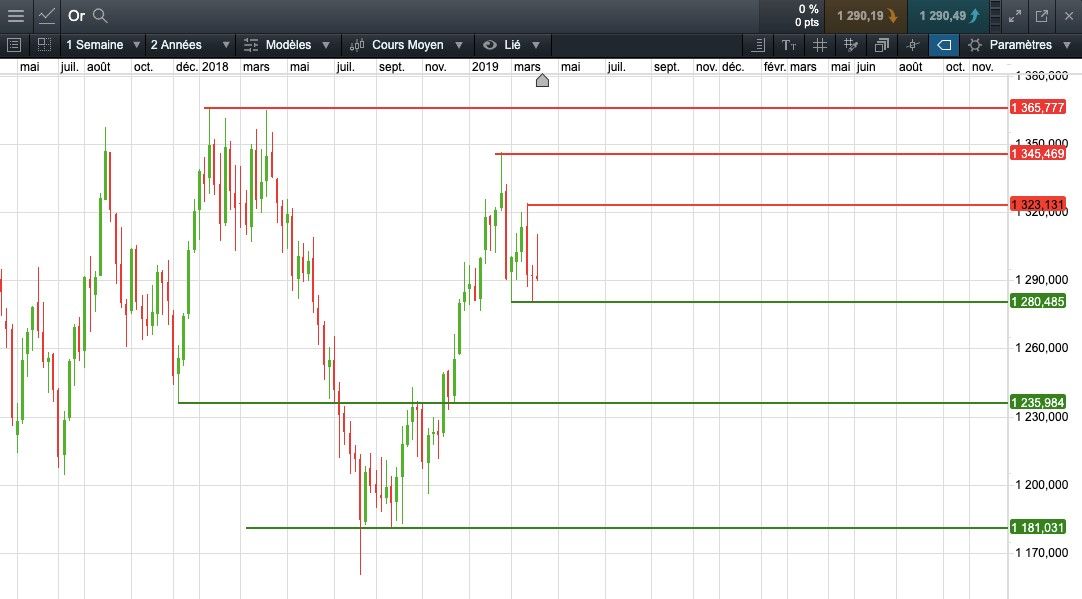Click the sell price 1 290,19 button

coord(867,16)
